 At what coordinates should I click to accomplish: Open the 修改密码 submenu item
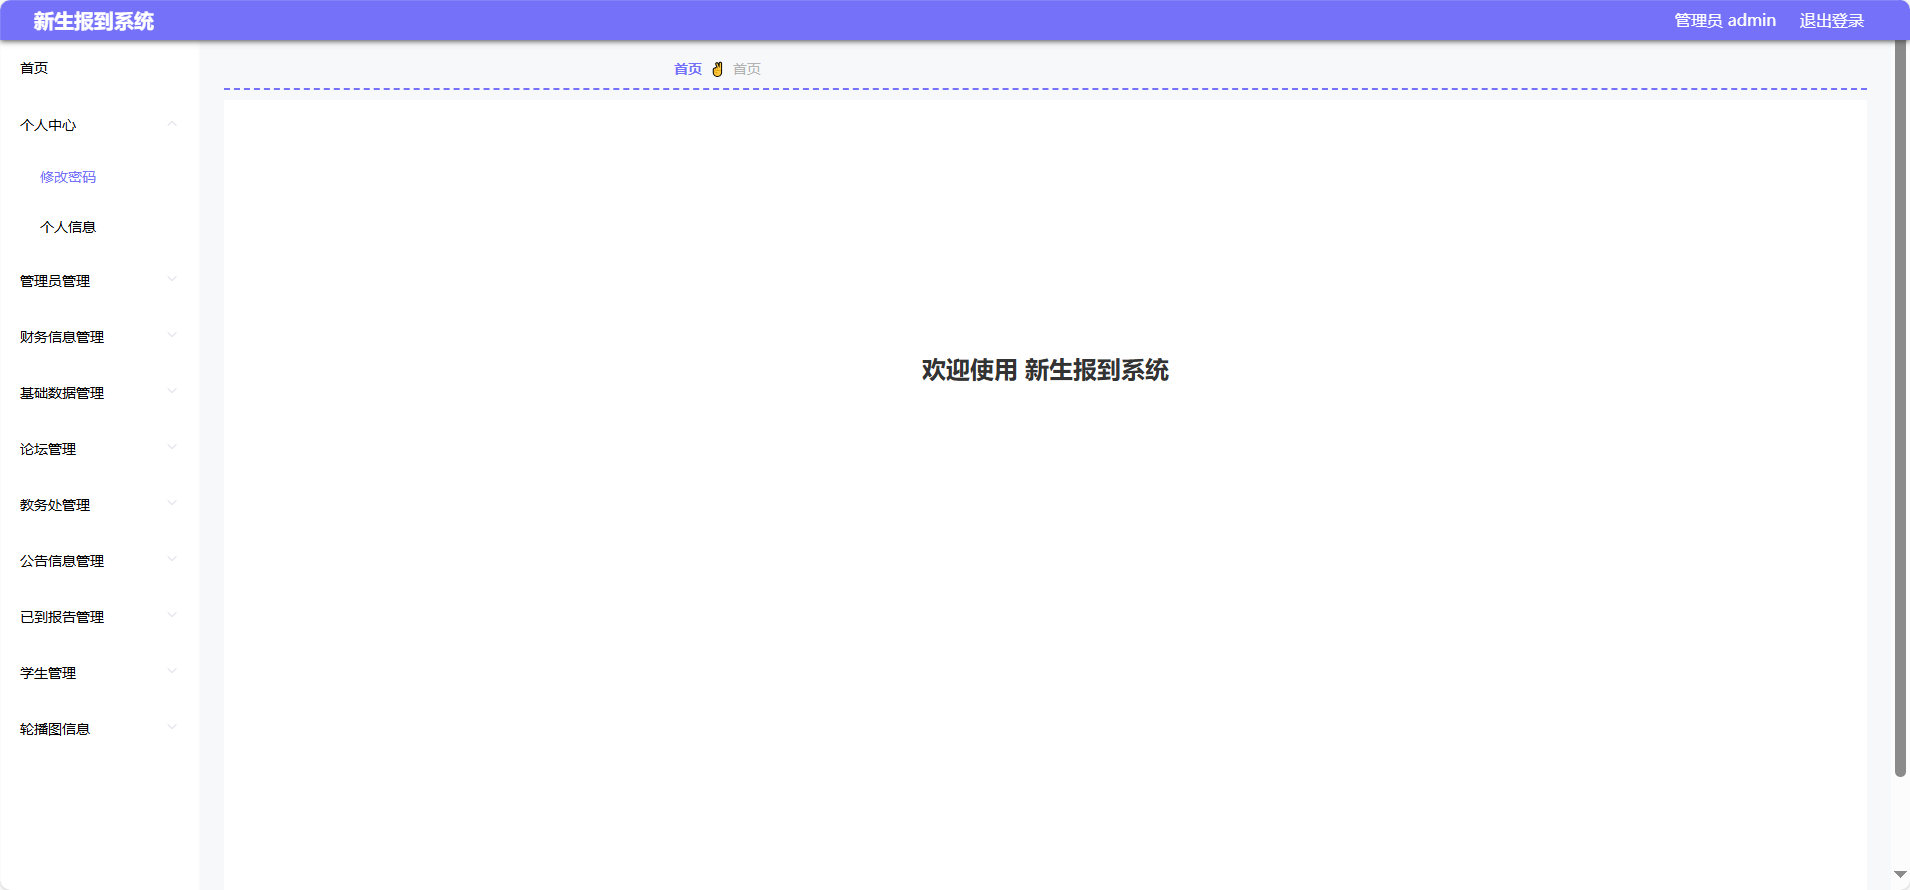68,177
